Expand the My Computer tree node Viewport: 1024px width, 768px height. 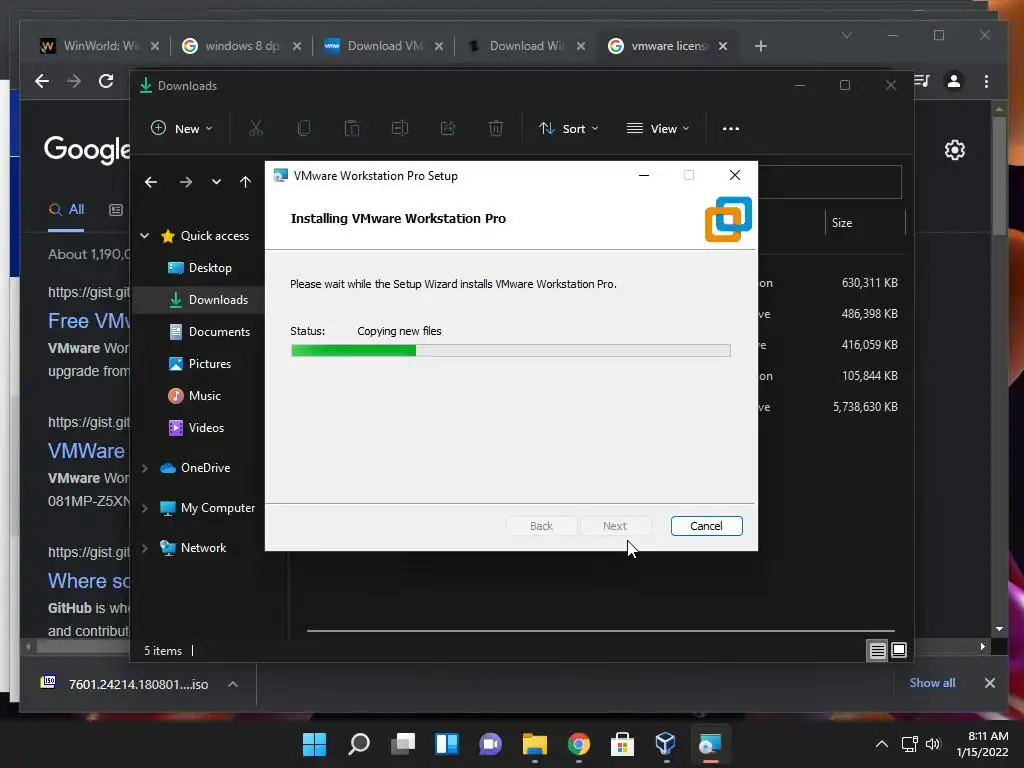point(145,508)
